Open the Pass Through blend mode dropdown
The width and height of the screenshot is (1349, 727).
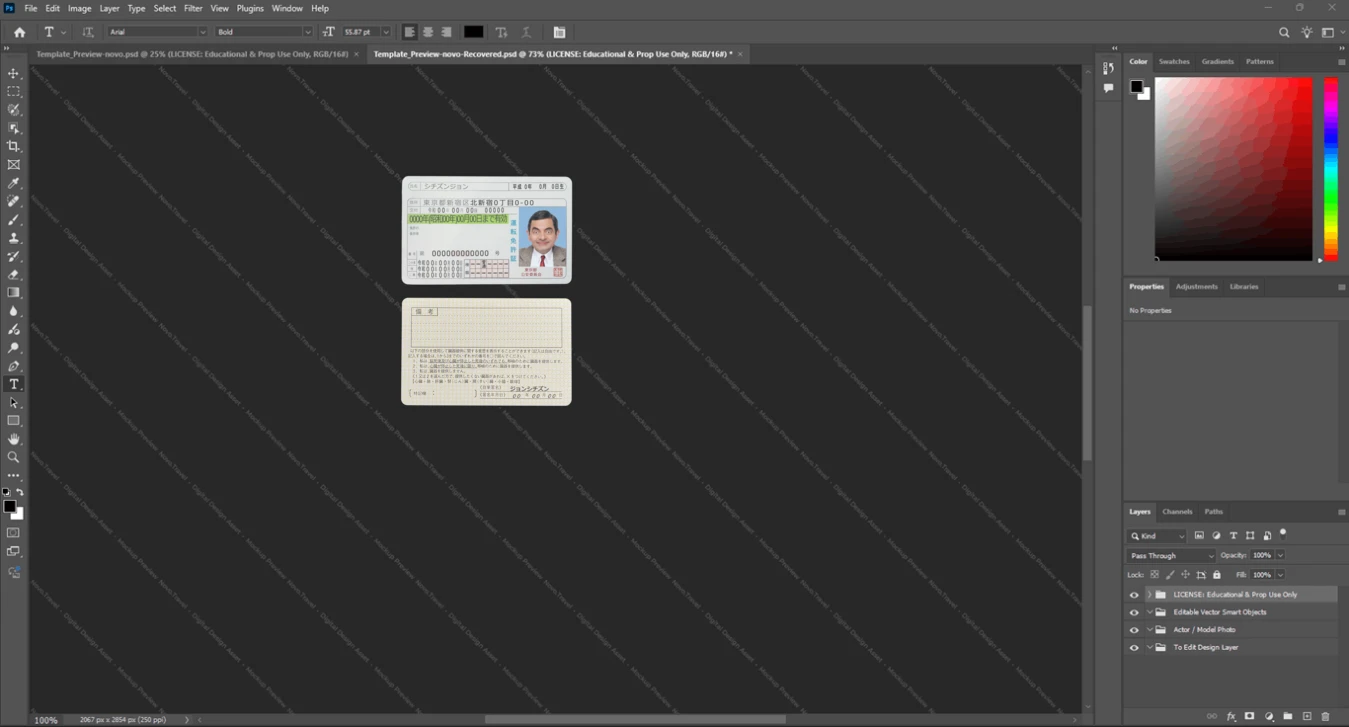coord(1171,555)
